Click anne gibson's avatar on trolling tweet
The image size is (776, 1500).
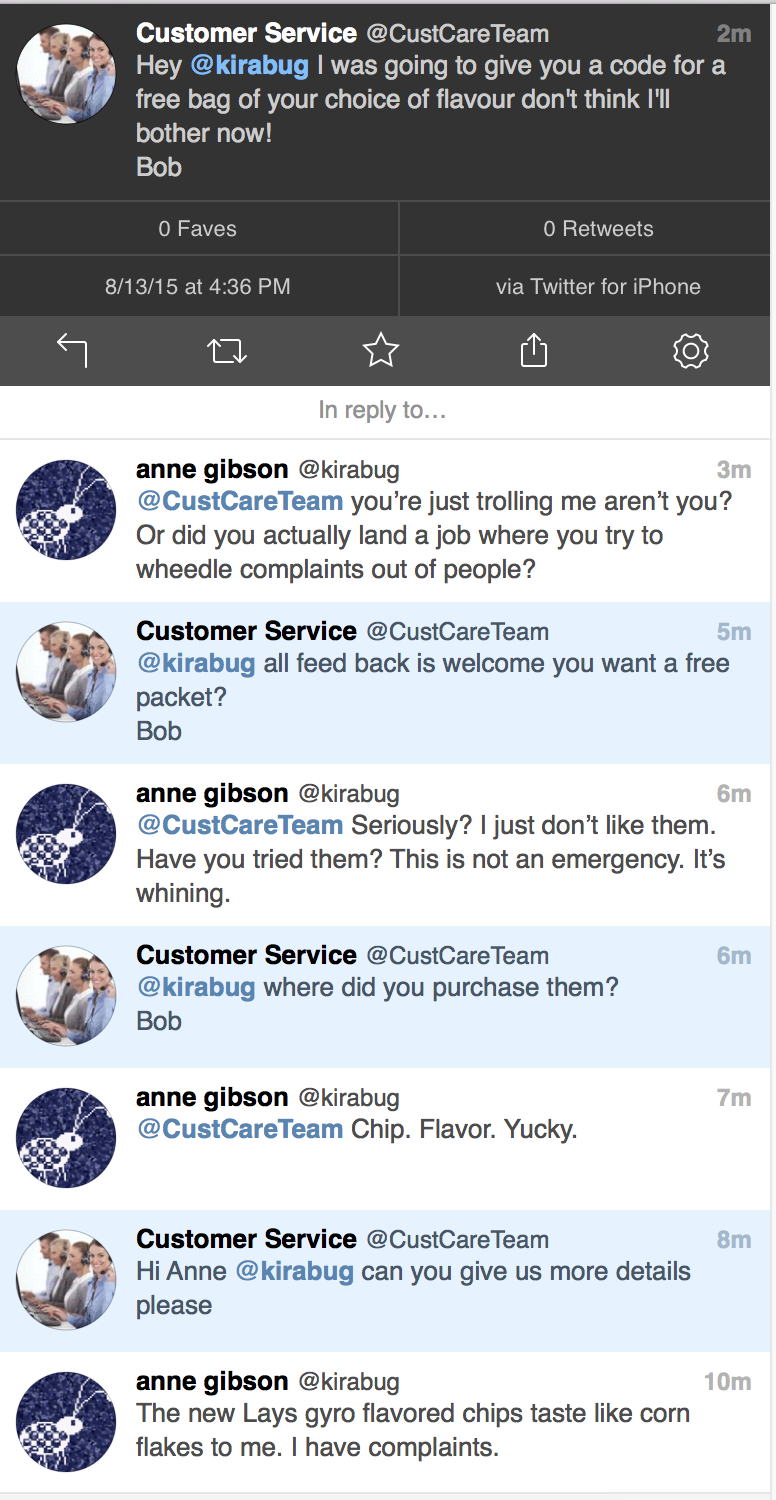(67, 510)
